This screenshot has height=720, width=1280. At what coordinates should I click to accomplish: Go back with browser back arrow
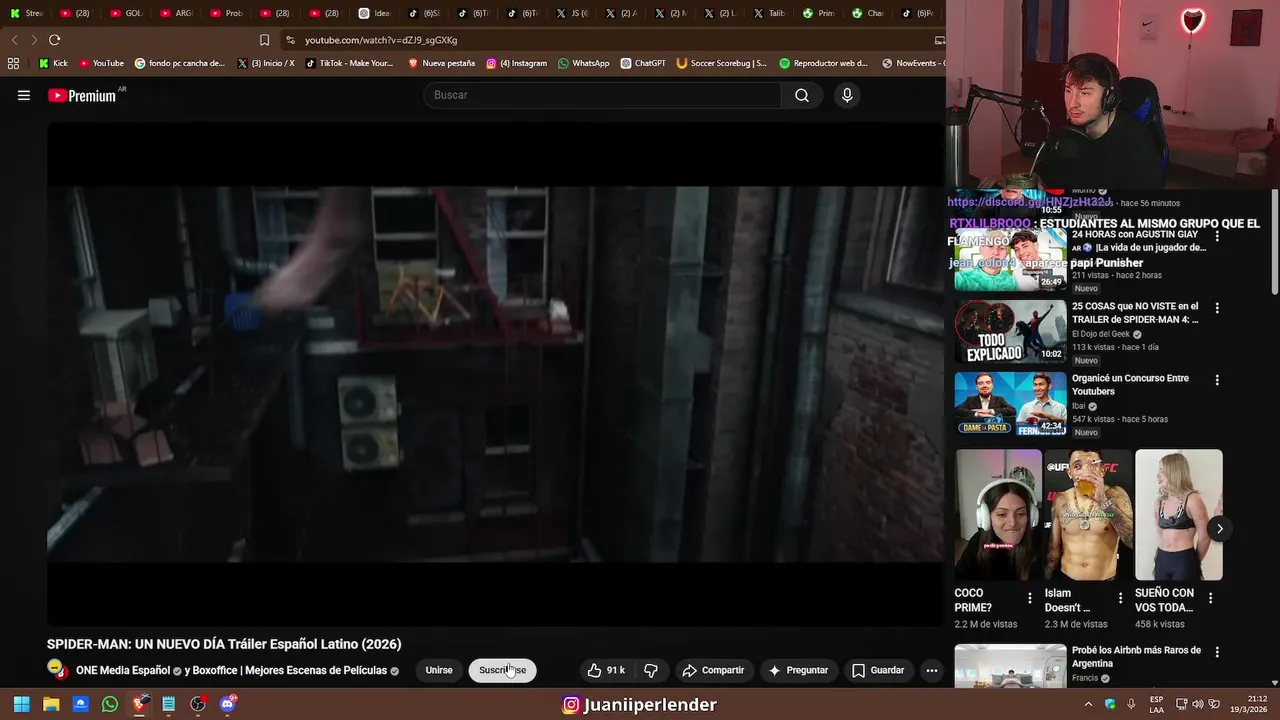pos(14,40)
